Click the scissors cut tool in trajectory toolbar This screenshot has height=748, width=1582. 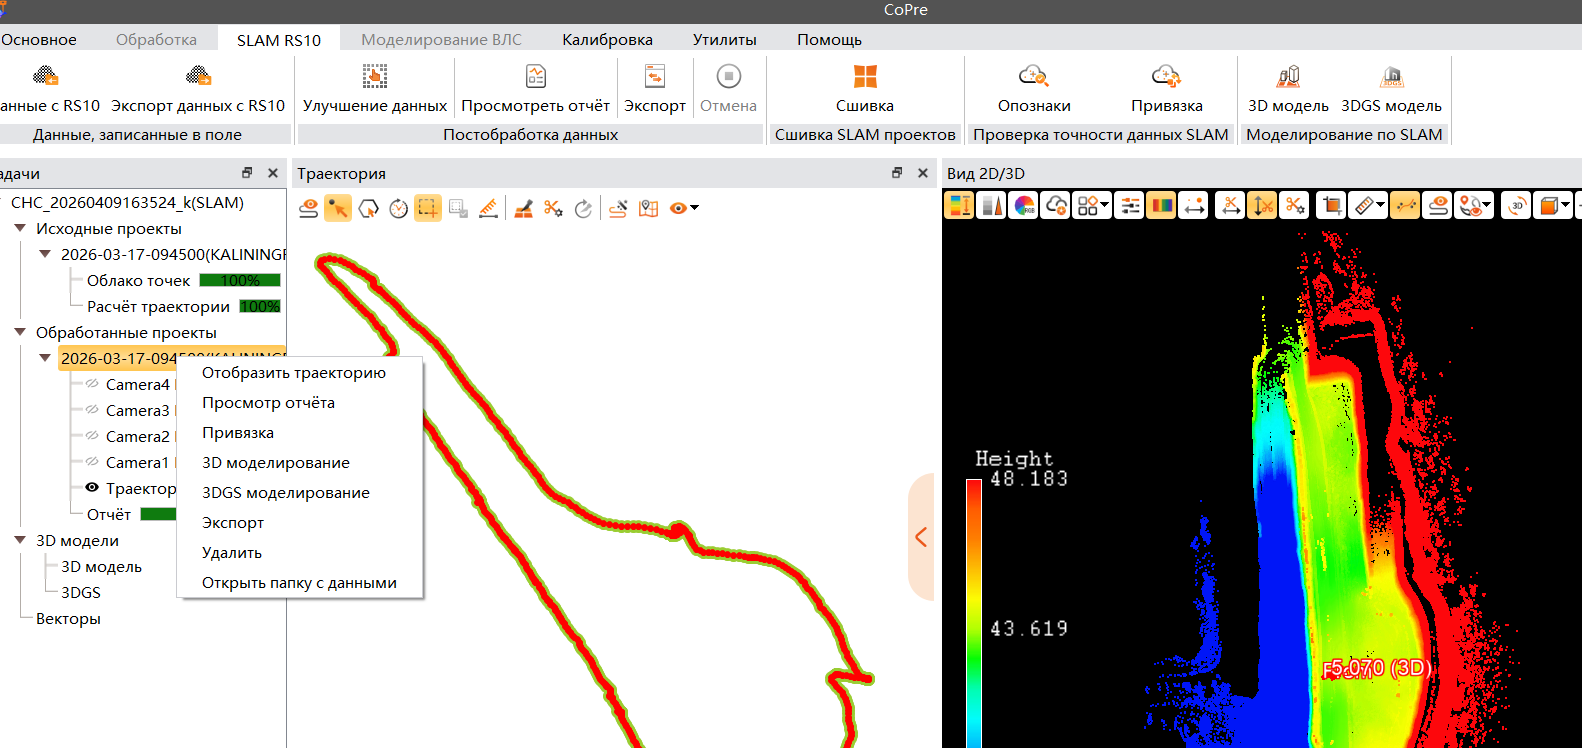click(553, 208)
